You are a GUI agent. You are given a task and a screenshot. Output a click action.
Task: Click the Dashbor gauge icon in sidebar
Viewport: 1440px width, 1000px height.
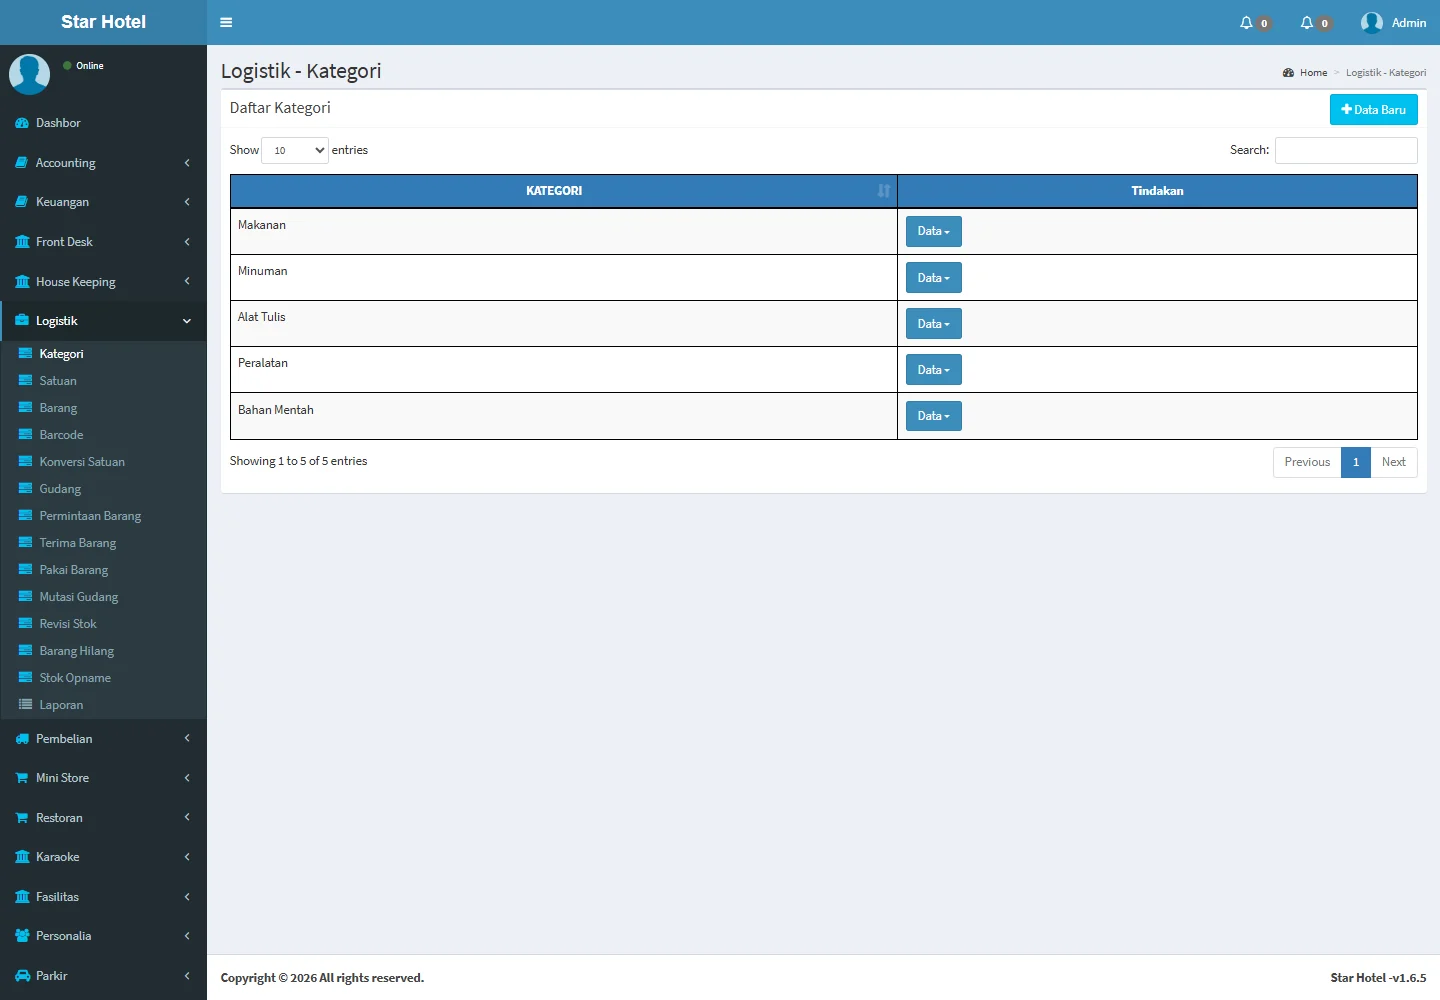(22, 123)
